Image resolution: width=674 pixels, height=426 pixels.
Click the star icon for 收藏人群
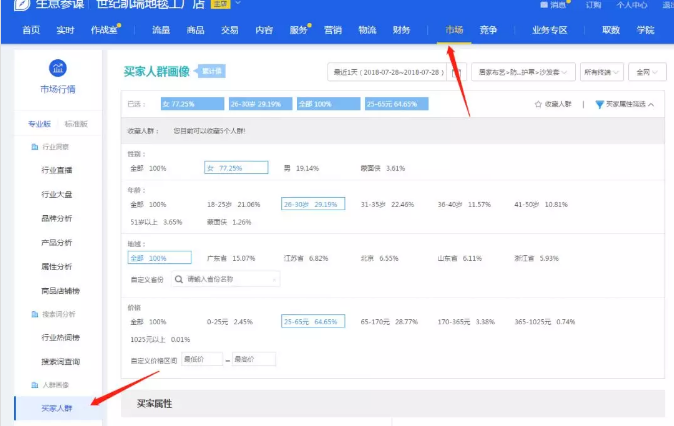point(538,104)
